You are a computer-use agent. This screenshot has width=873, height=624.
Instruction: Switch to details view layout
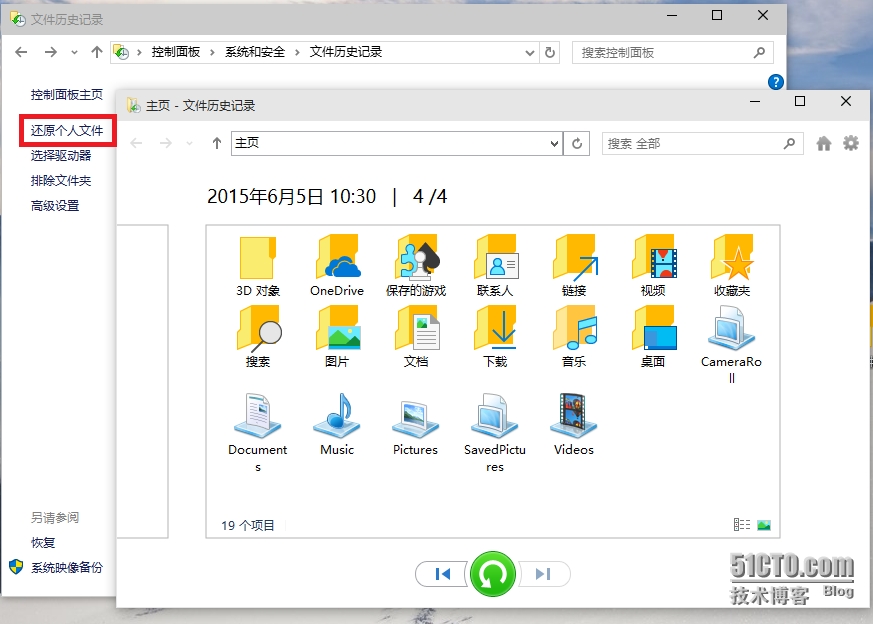tap(742, 524)
